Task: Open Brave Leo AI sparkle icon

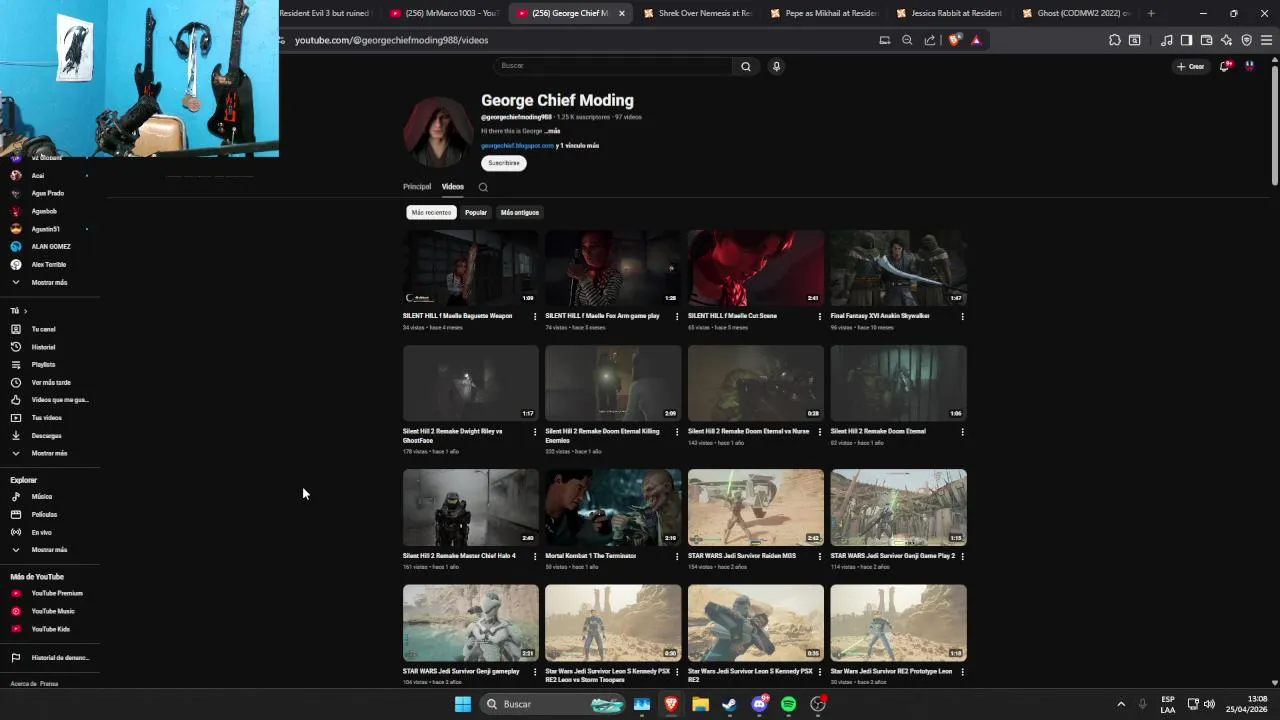Action: click(1226, 40)
